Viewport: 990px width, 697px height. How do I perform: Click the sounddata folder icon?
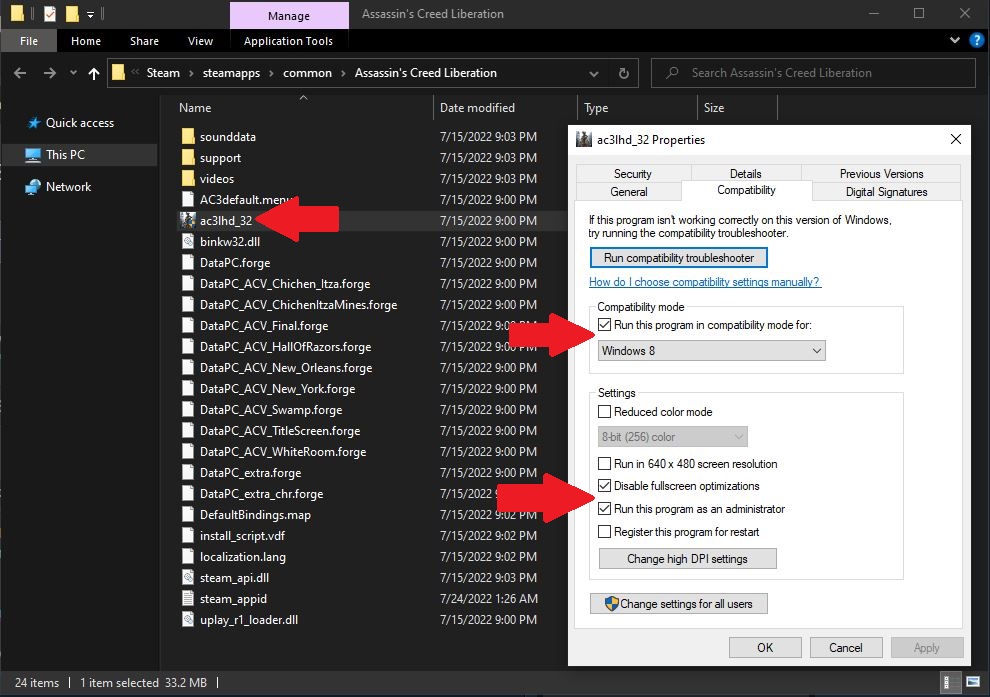coord(188,136)
